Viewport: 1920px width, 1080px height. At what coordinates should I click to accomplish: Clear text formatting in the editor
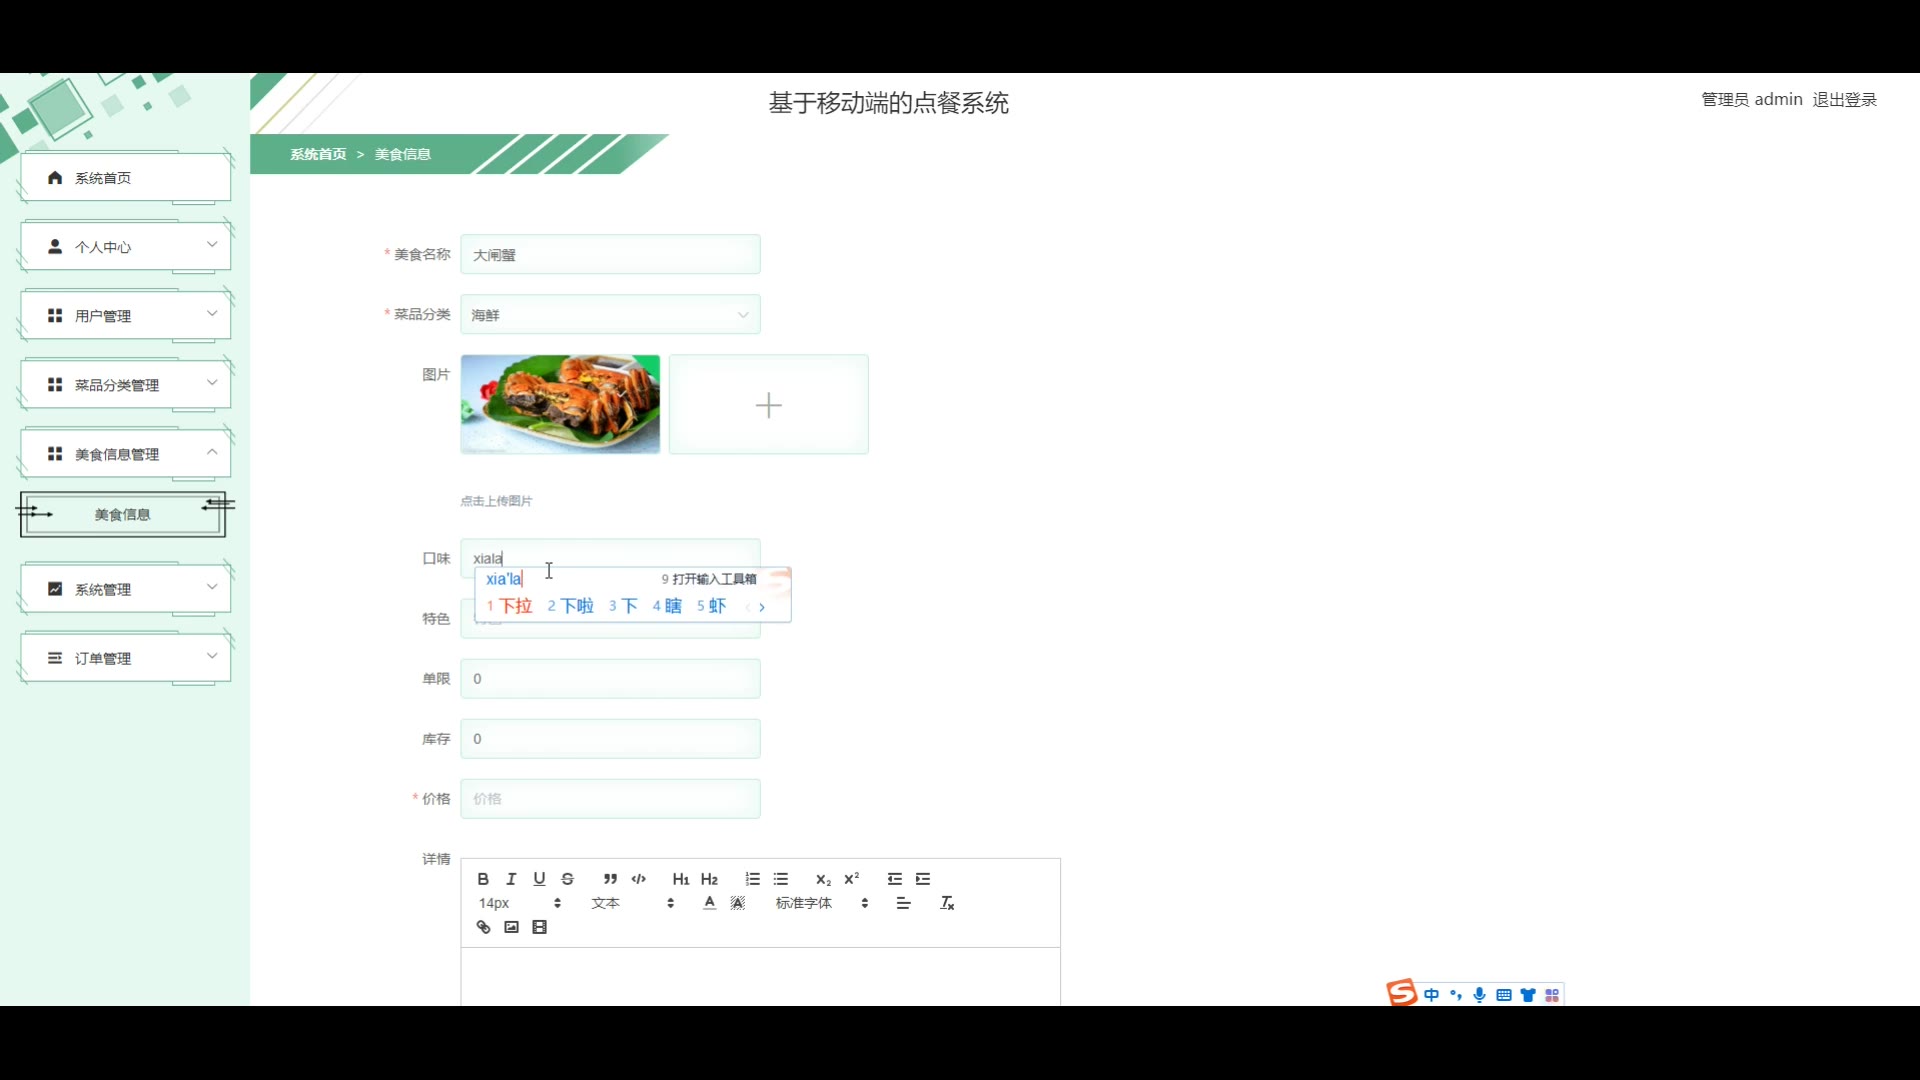pos(947,903)
